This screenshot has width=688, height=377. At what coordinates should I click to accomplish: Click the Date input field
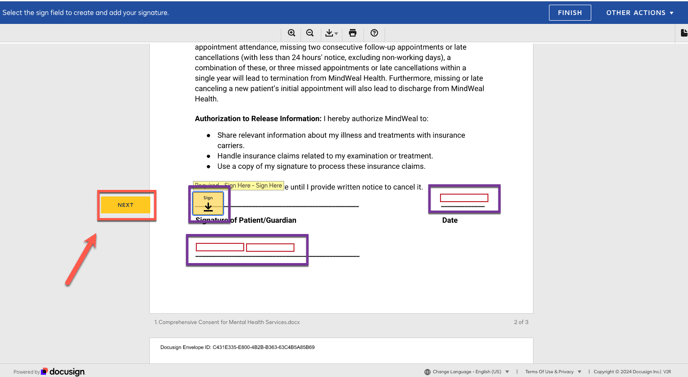pyautogui.click(x=464, y=198)
